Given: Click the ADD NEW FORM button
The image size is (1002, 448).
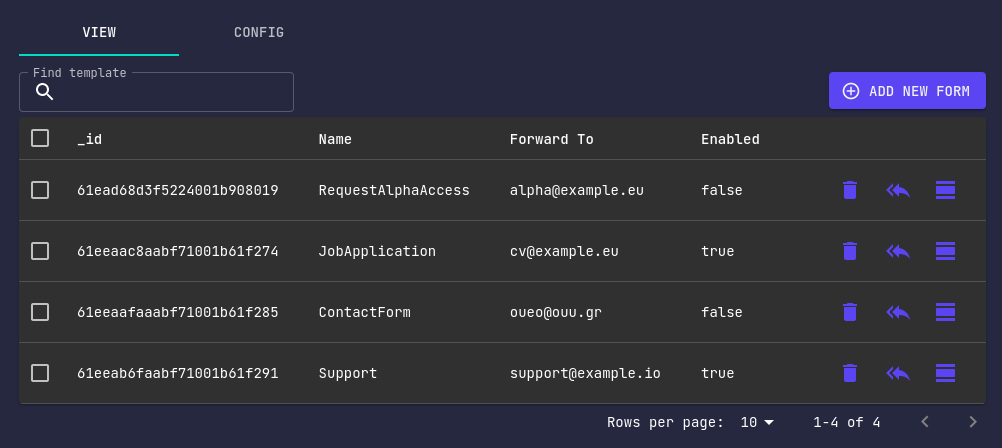Looking at the screenshot, I should pyautogui.click(x=907, y=91).
